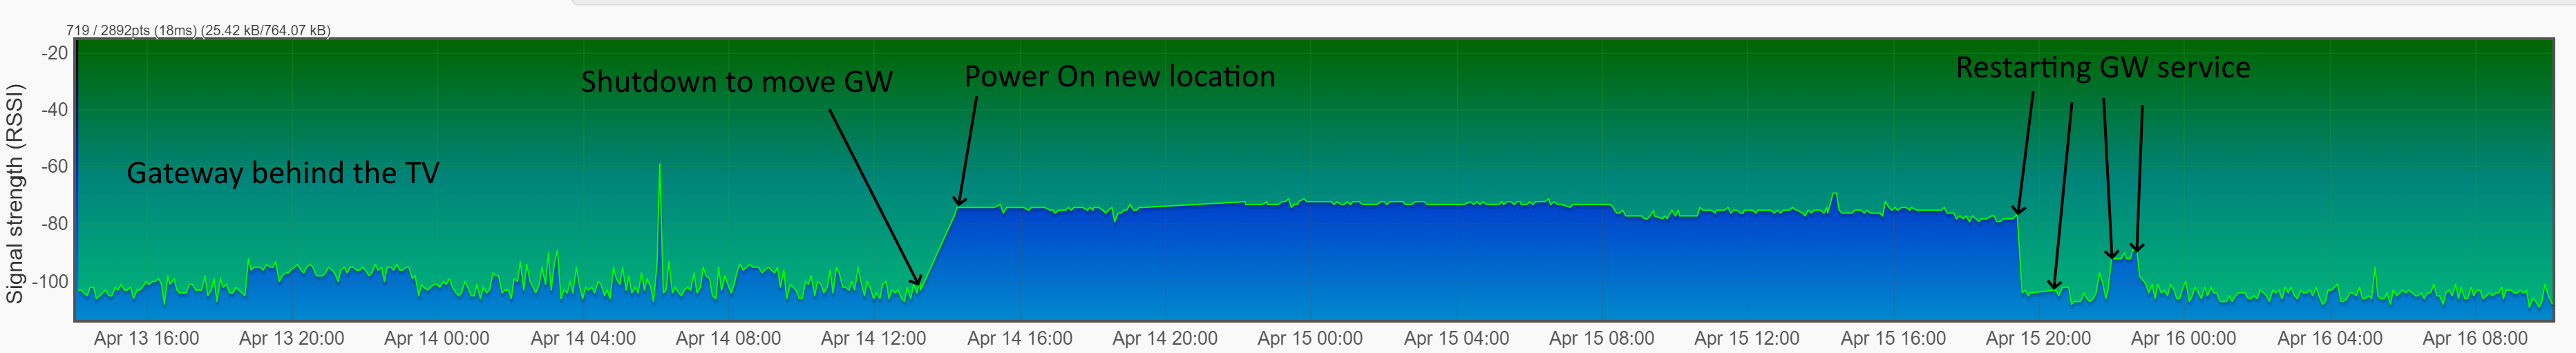The image size is (2576, 353).
Task: Click the points and data size statistics text
Action: (x=198, y=30)
